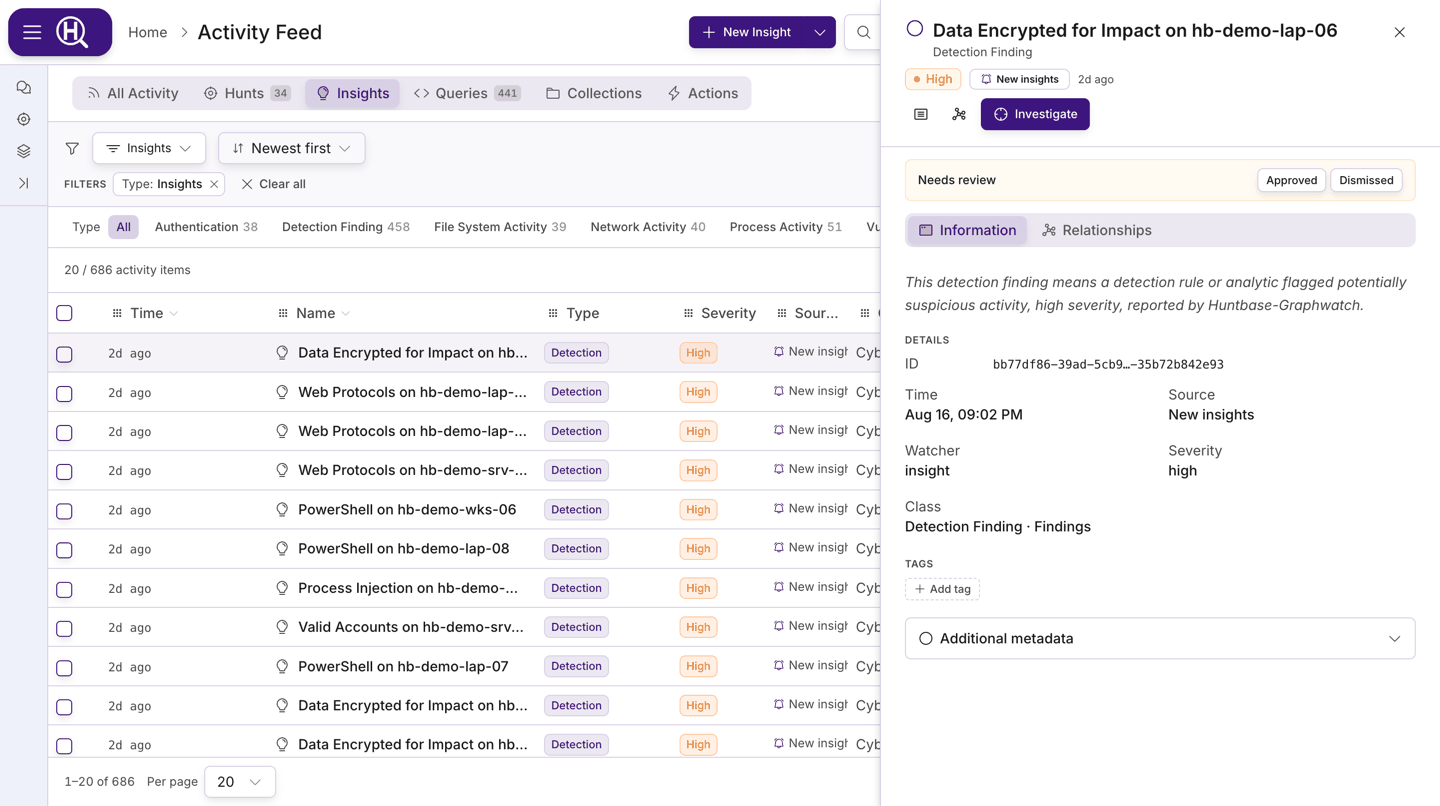Open the Queries tab

point(467,93)
